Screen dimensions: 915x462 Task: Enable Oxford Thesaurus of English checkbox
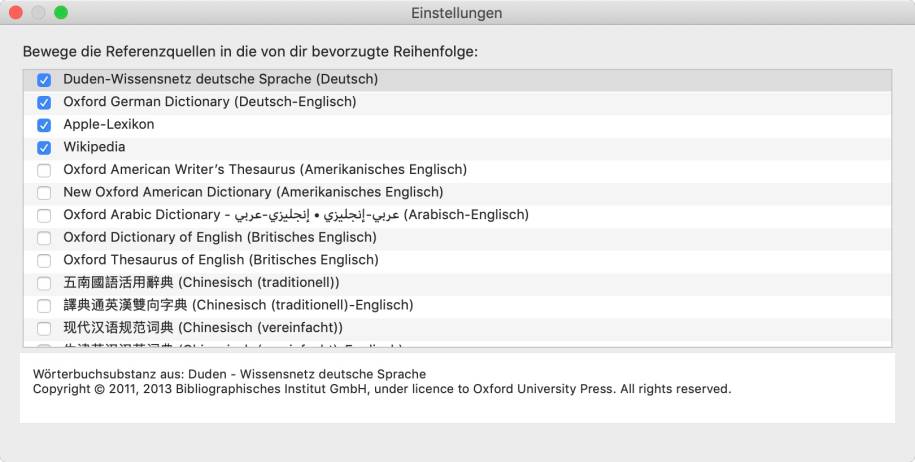44,260
